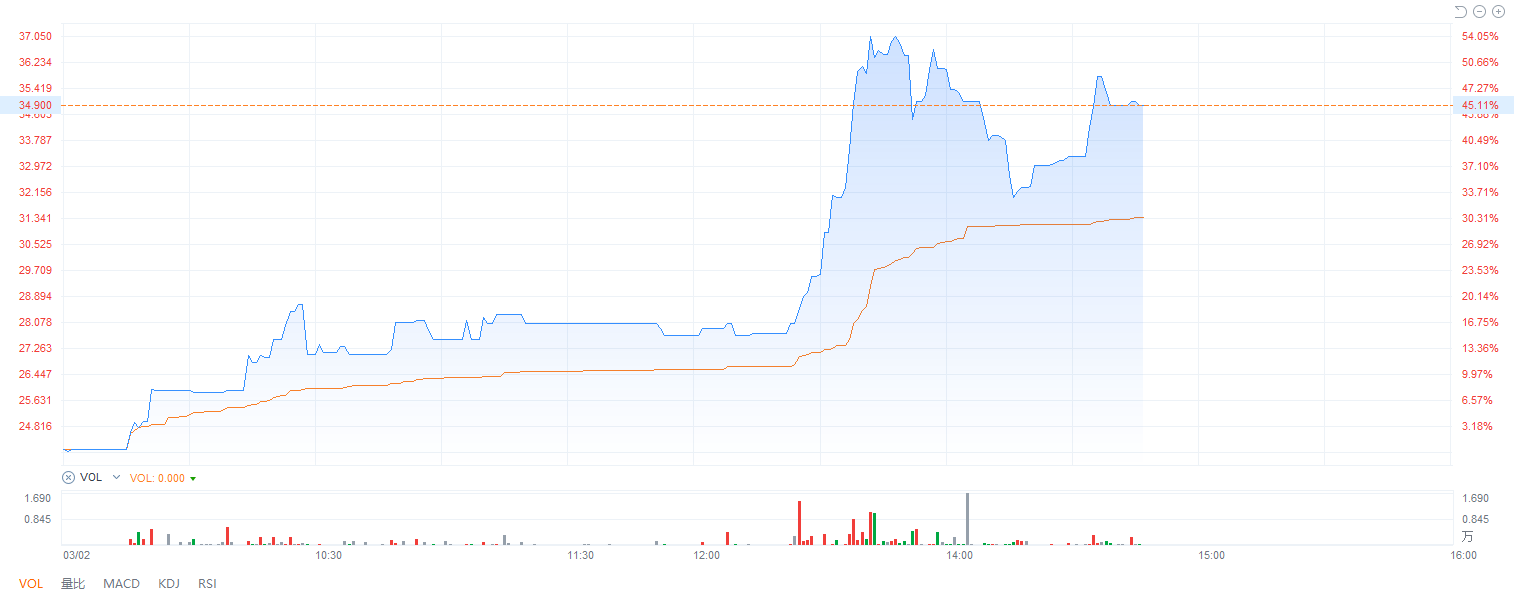
Task: Click the 03/02 date label
Action: 77,555
